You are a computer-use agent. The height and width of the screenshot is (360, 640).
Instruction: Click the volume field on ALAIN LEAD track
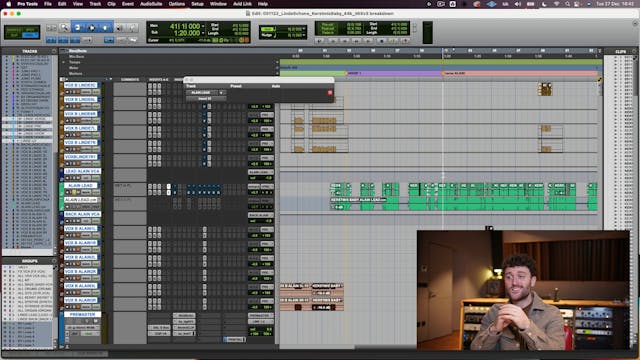(254, 192)
